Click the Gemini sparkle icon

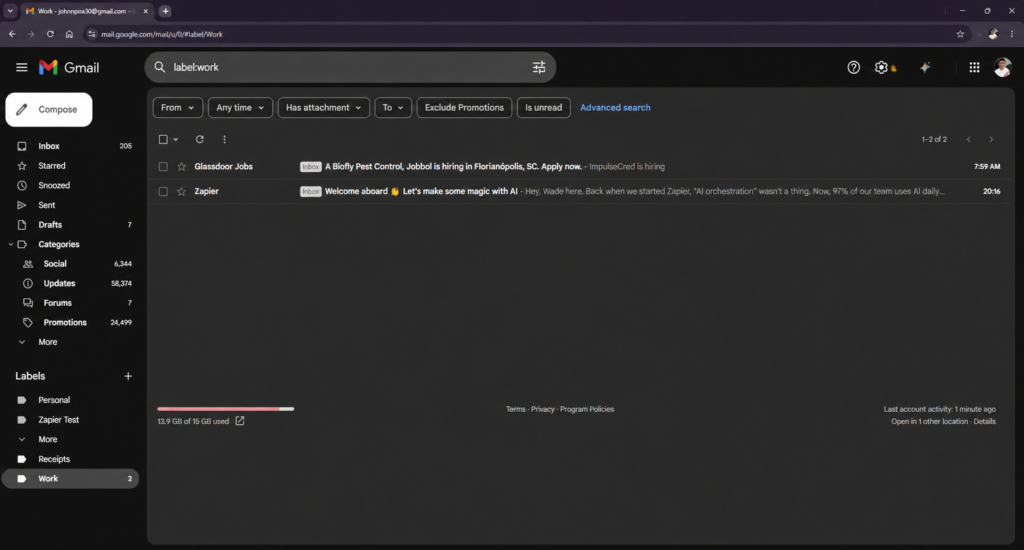point(925,67)
